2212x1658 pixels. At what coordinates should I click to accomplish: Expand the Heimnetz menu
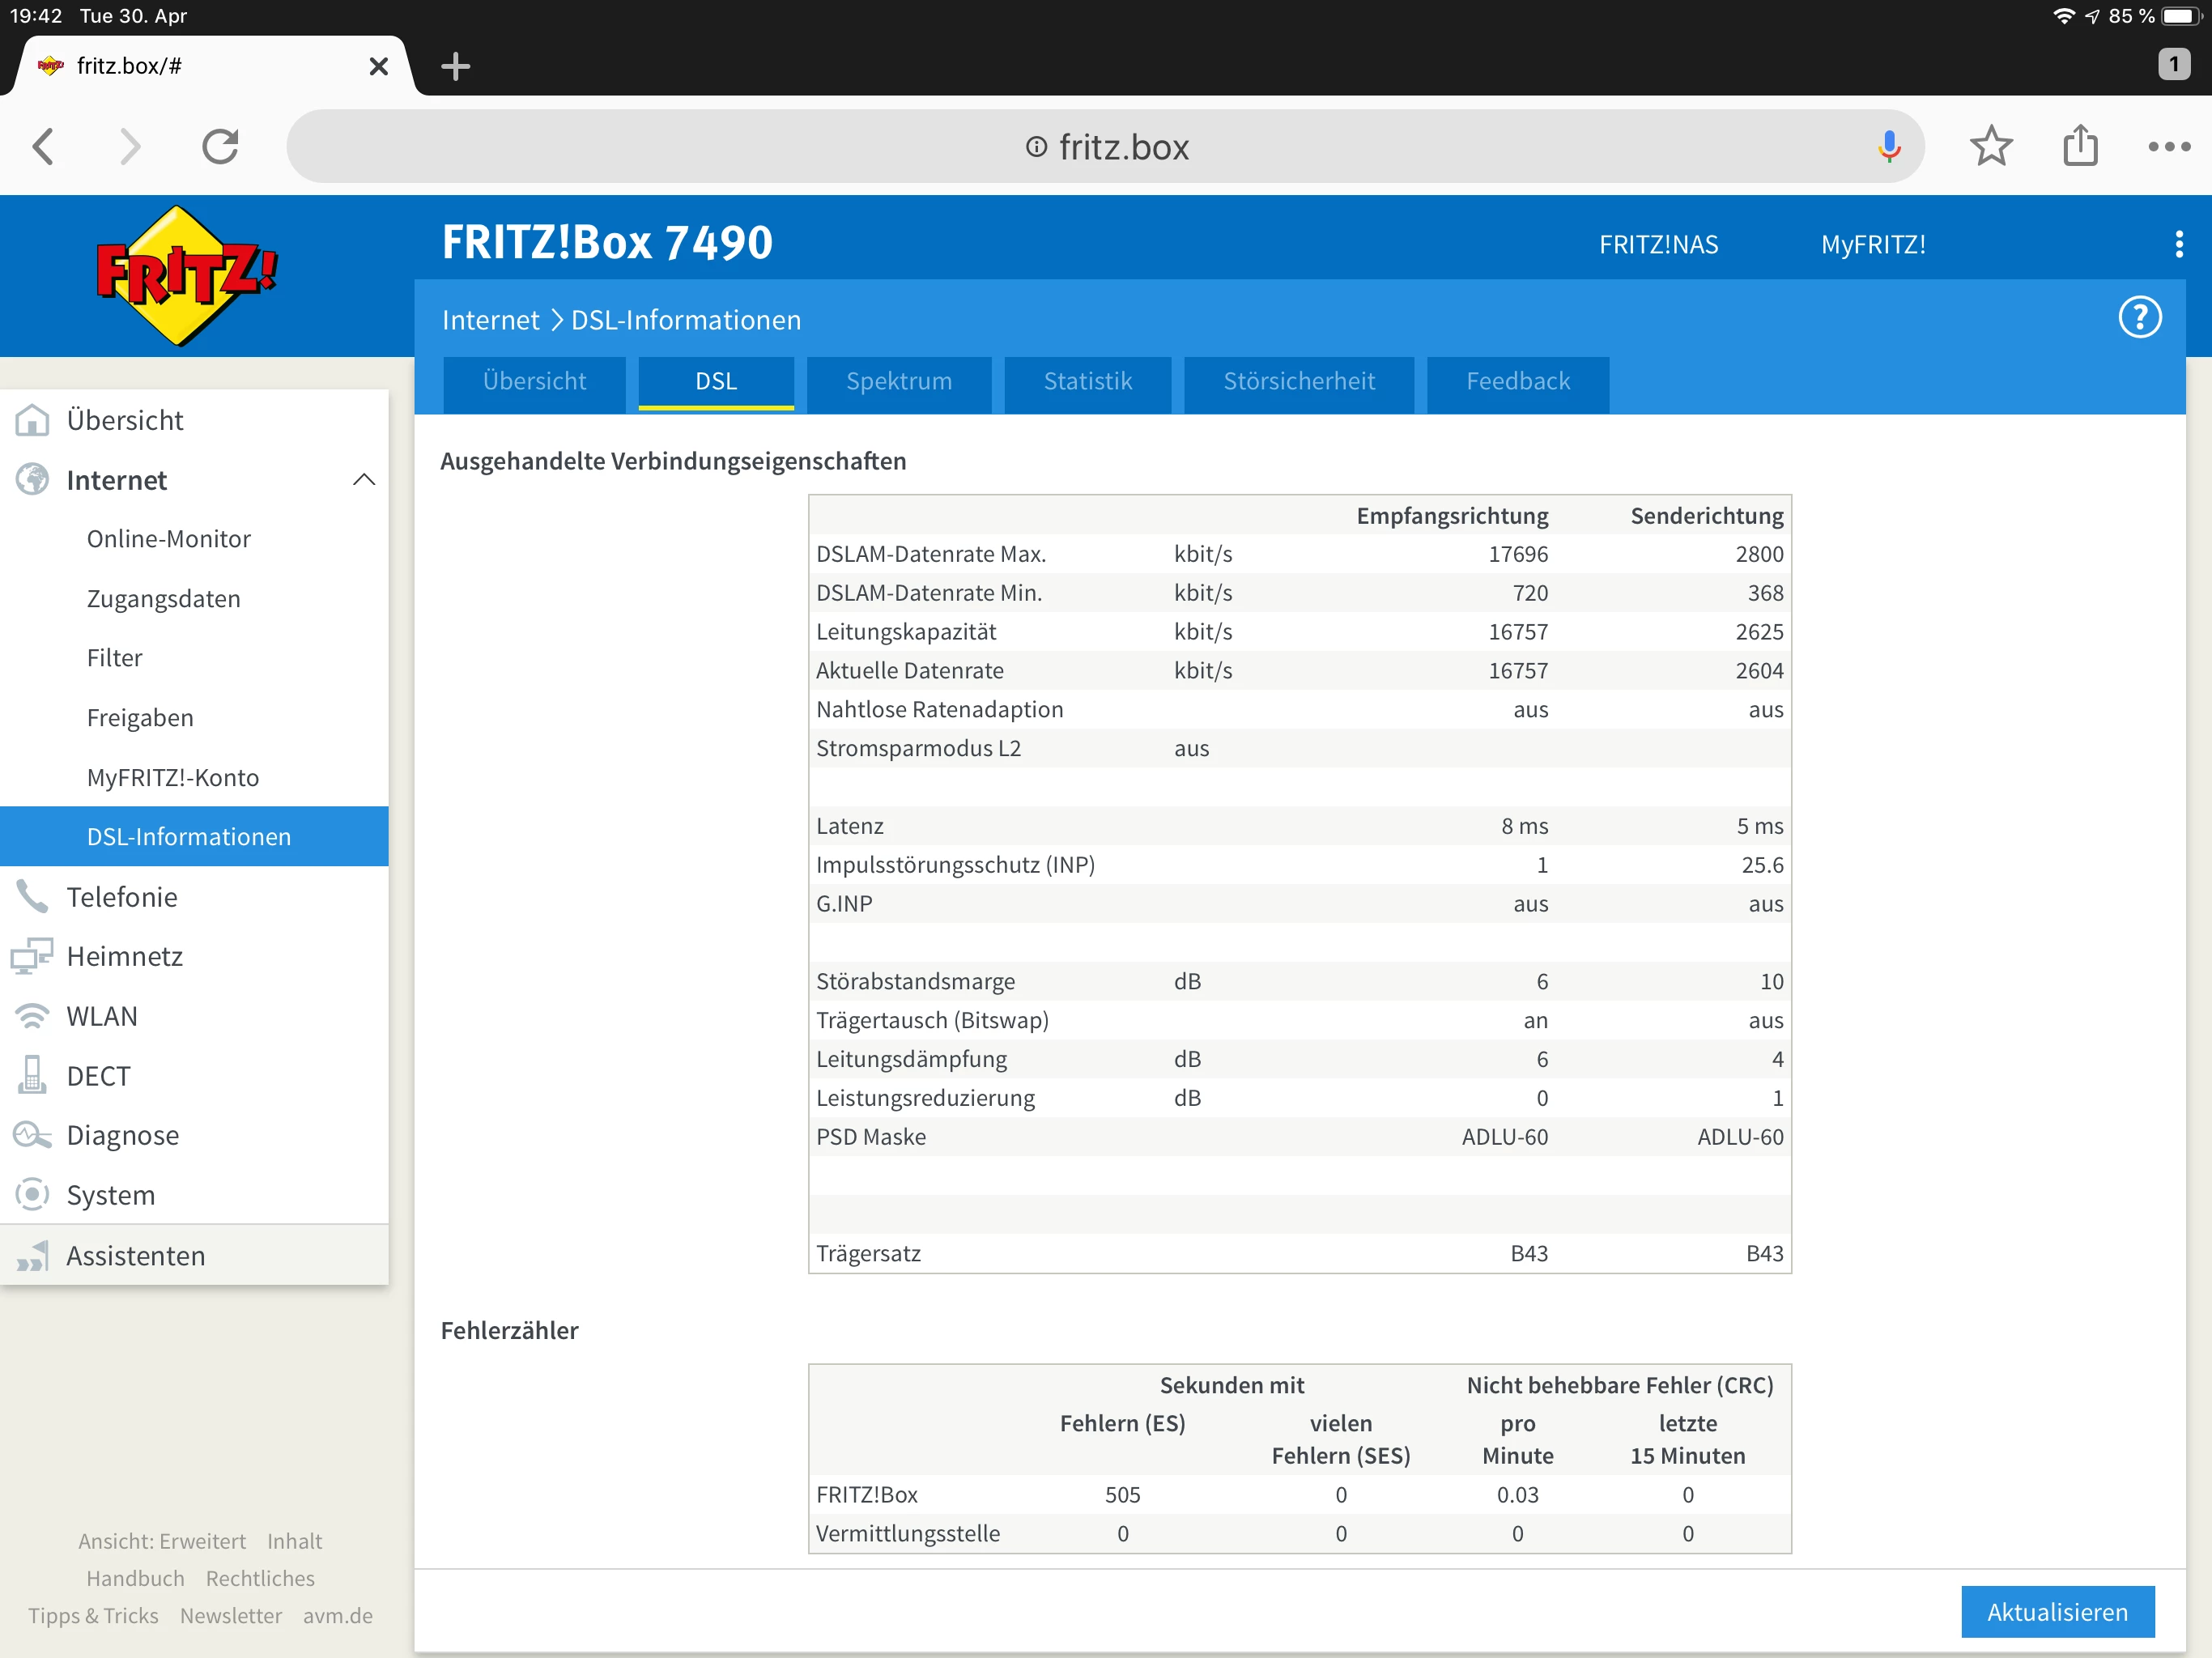pyautogui.click(x=124, y=956)
